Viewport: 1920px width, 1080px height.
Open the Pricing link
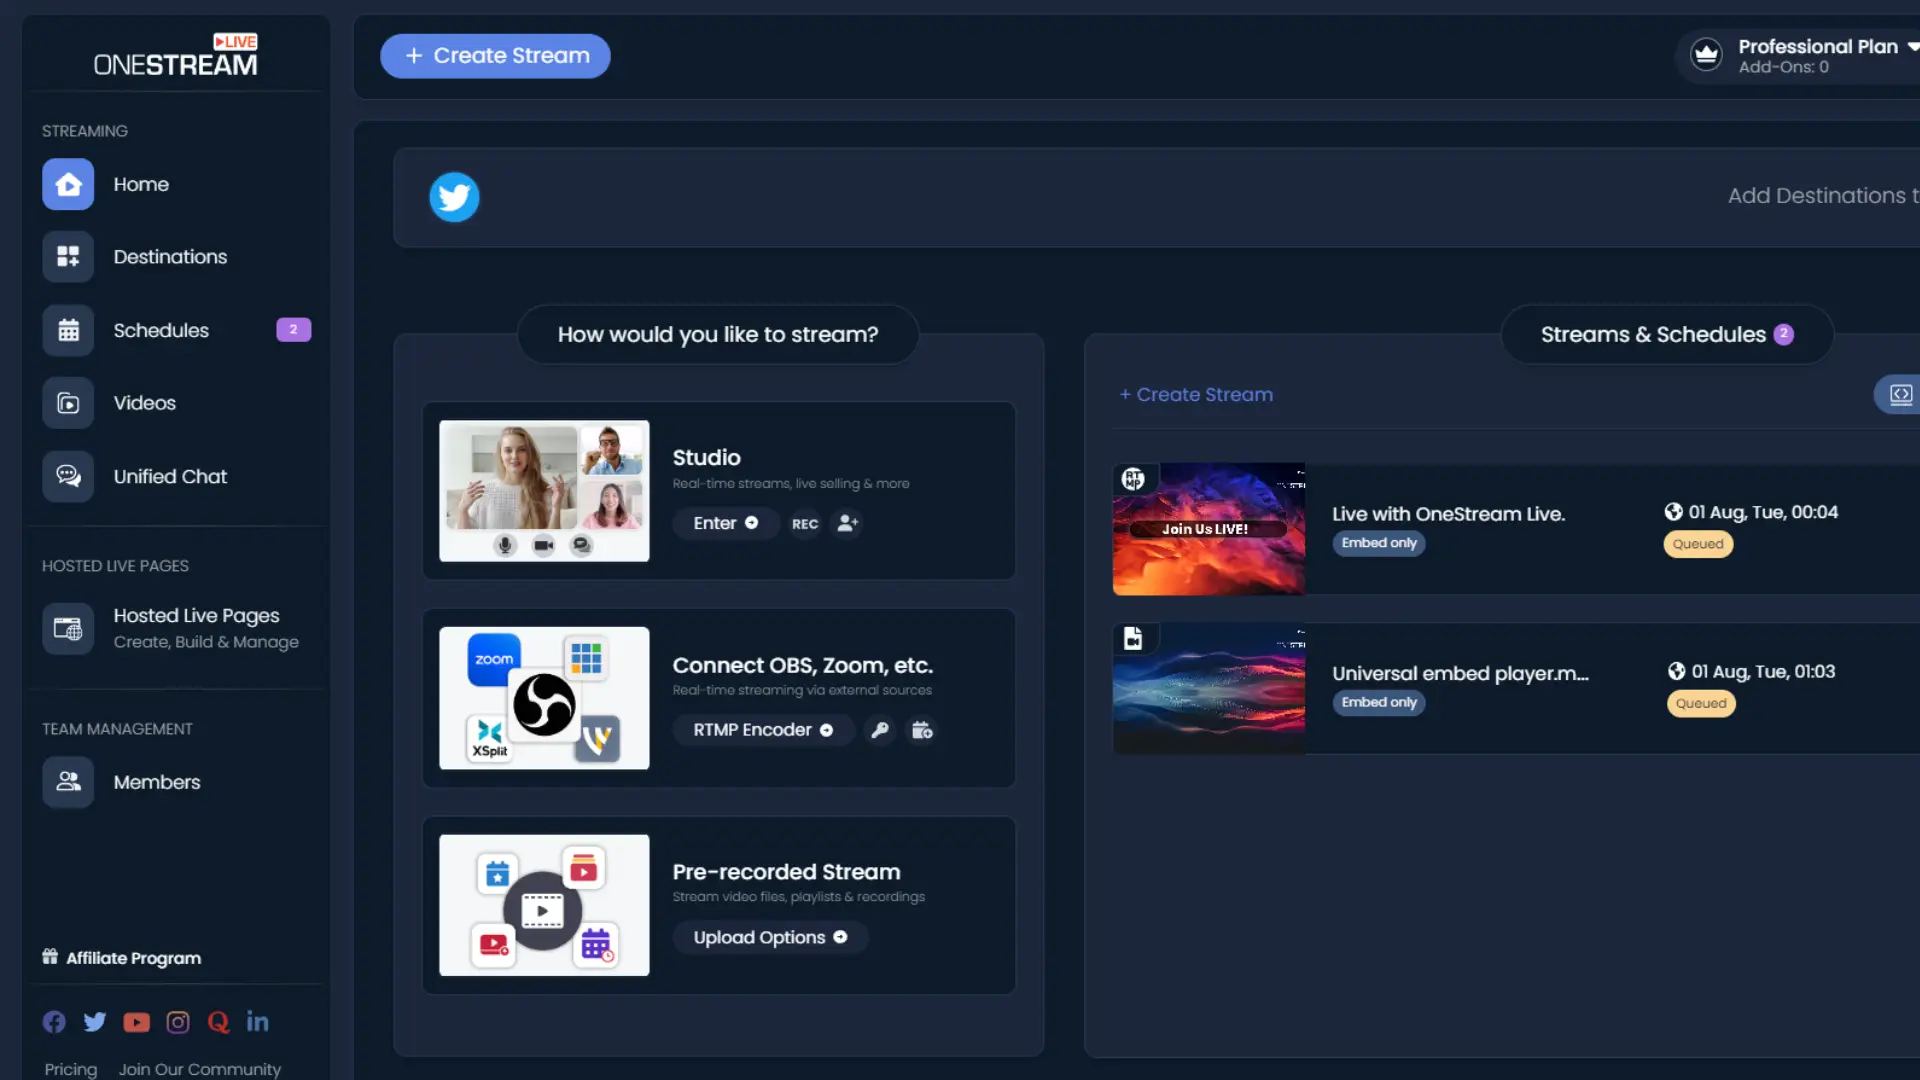click(x=71, y=1069)
